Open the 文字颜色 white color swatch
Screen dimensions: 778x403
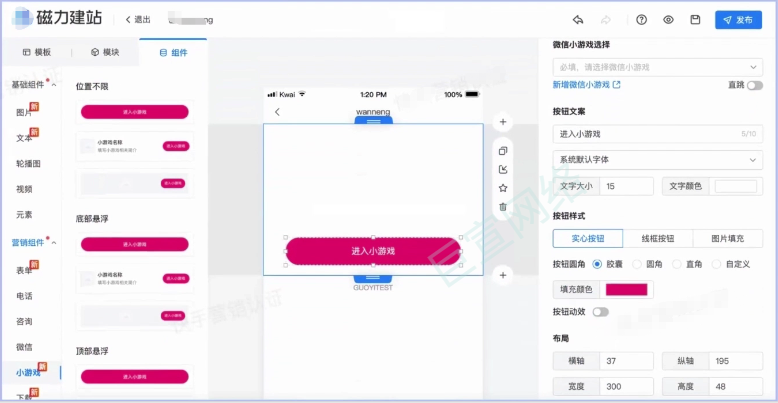click(735, 187)
